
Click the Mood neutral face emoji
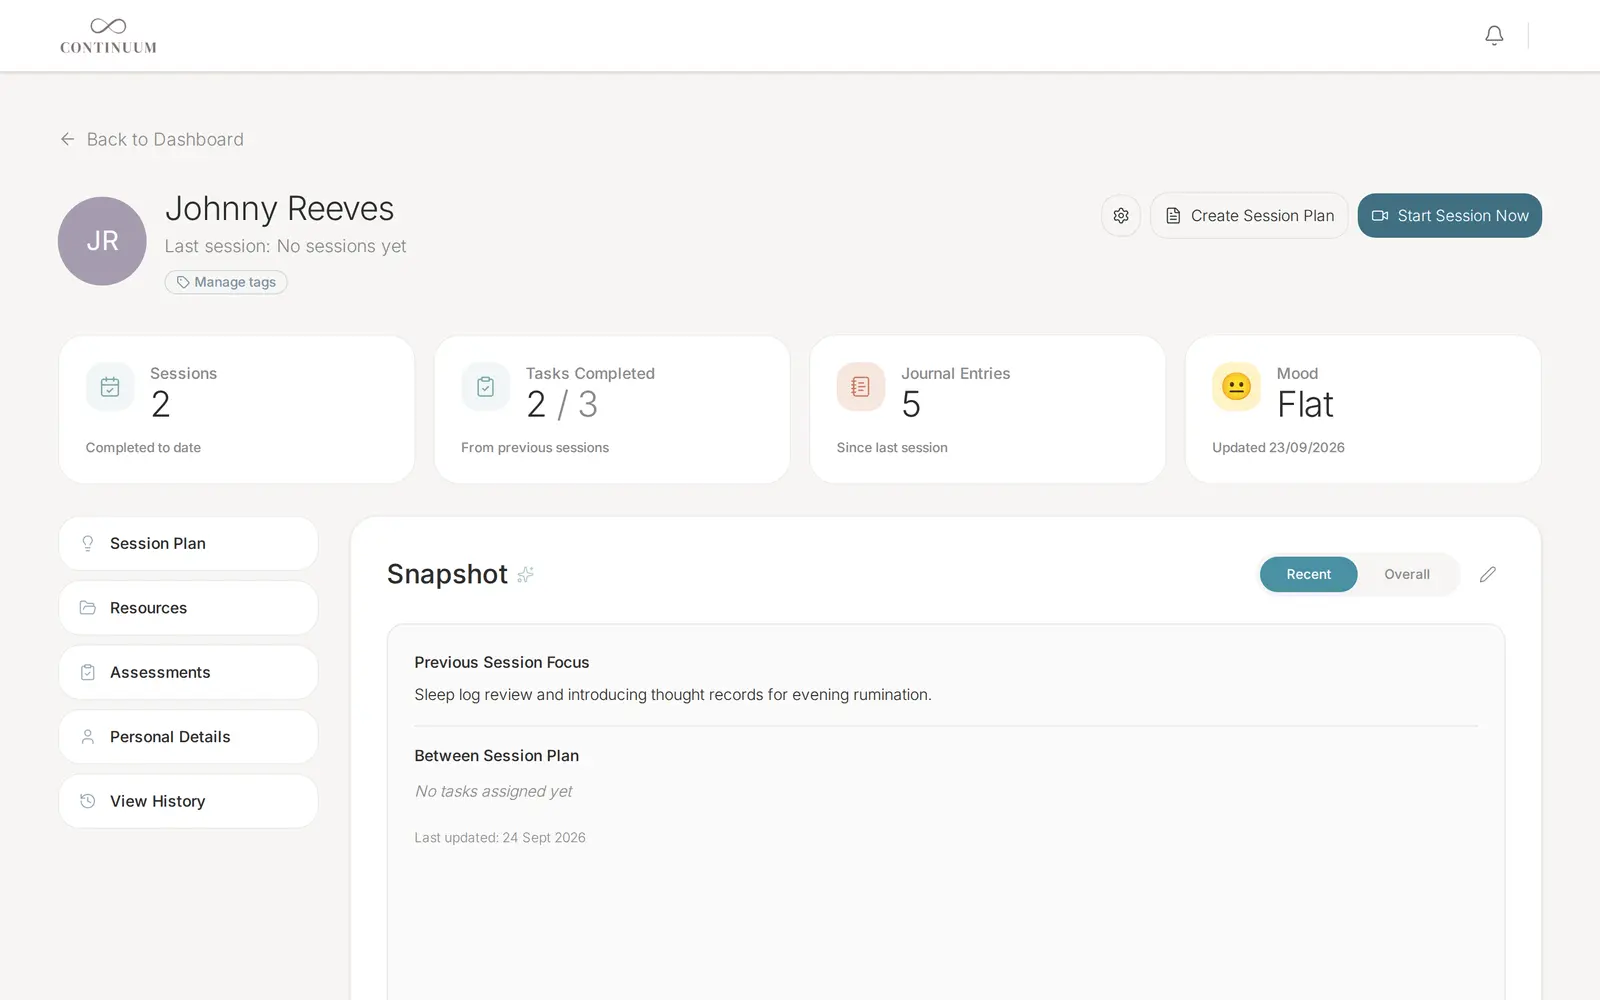click(x=1237, y=387)
